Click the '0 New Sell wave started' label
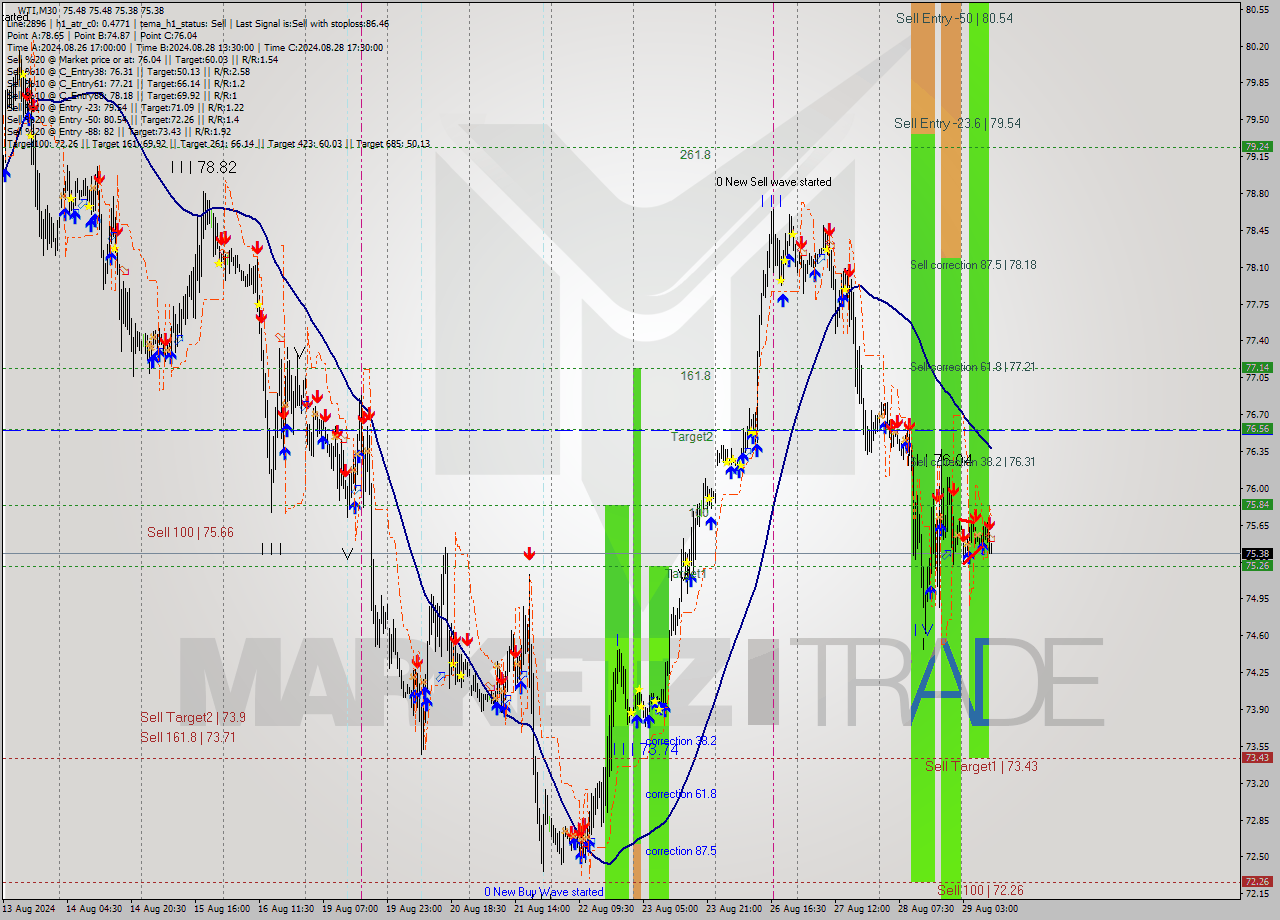Screen dimensions: 1280x920 tap(773, 182)
